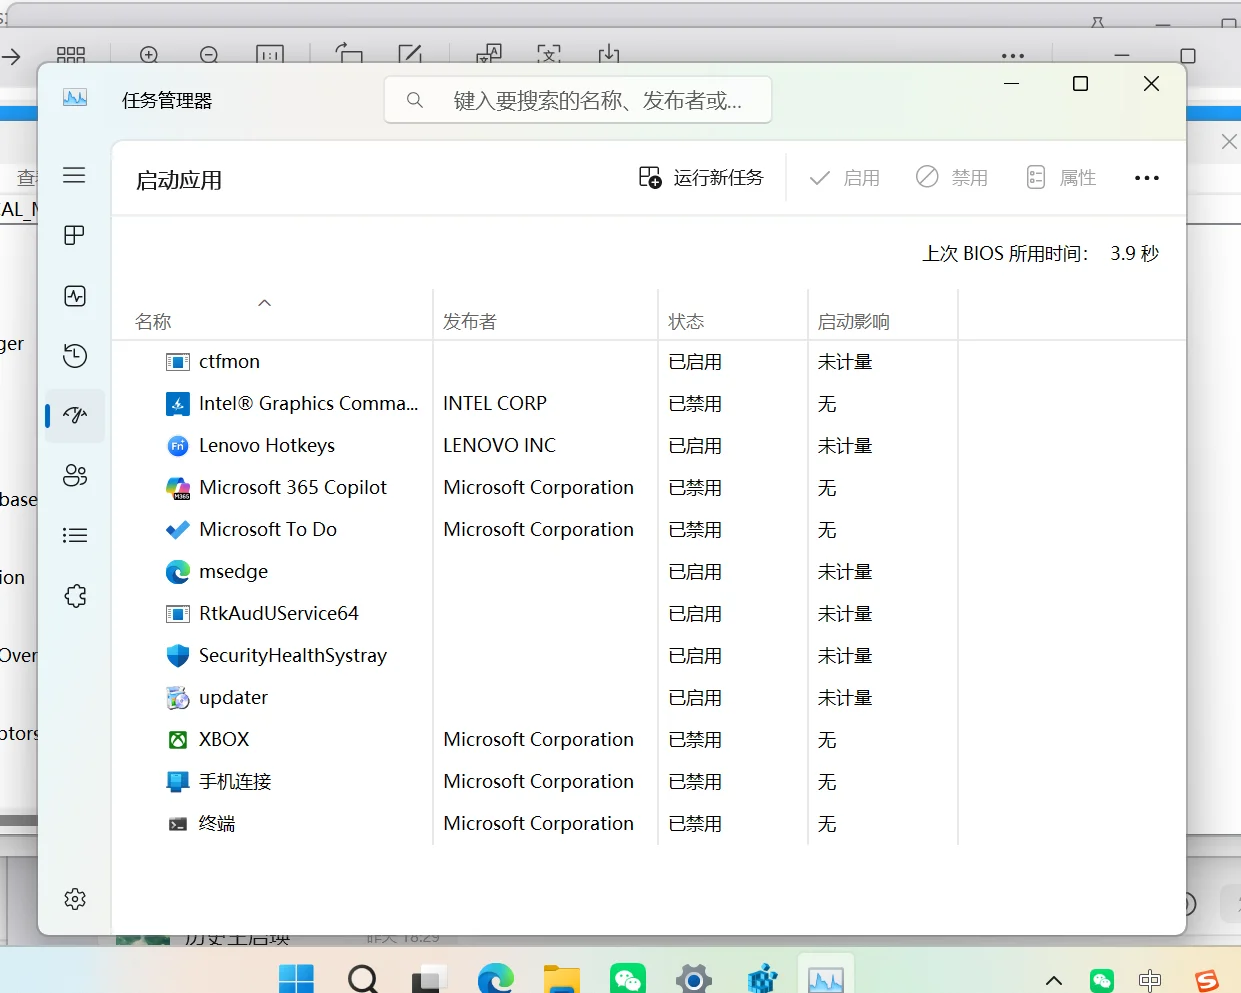
Task: Click the sort direction chevron above 名称
Action: pyautogui.click(x=265, y=303)
